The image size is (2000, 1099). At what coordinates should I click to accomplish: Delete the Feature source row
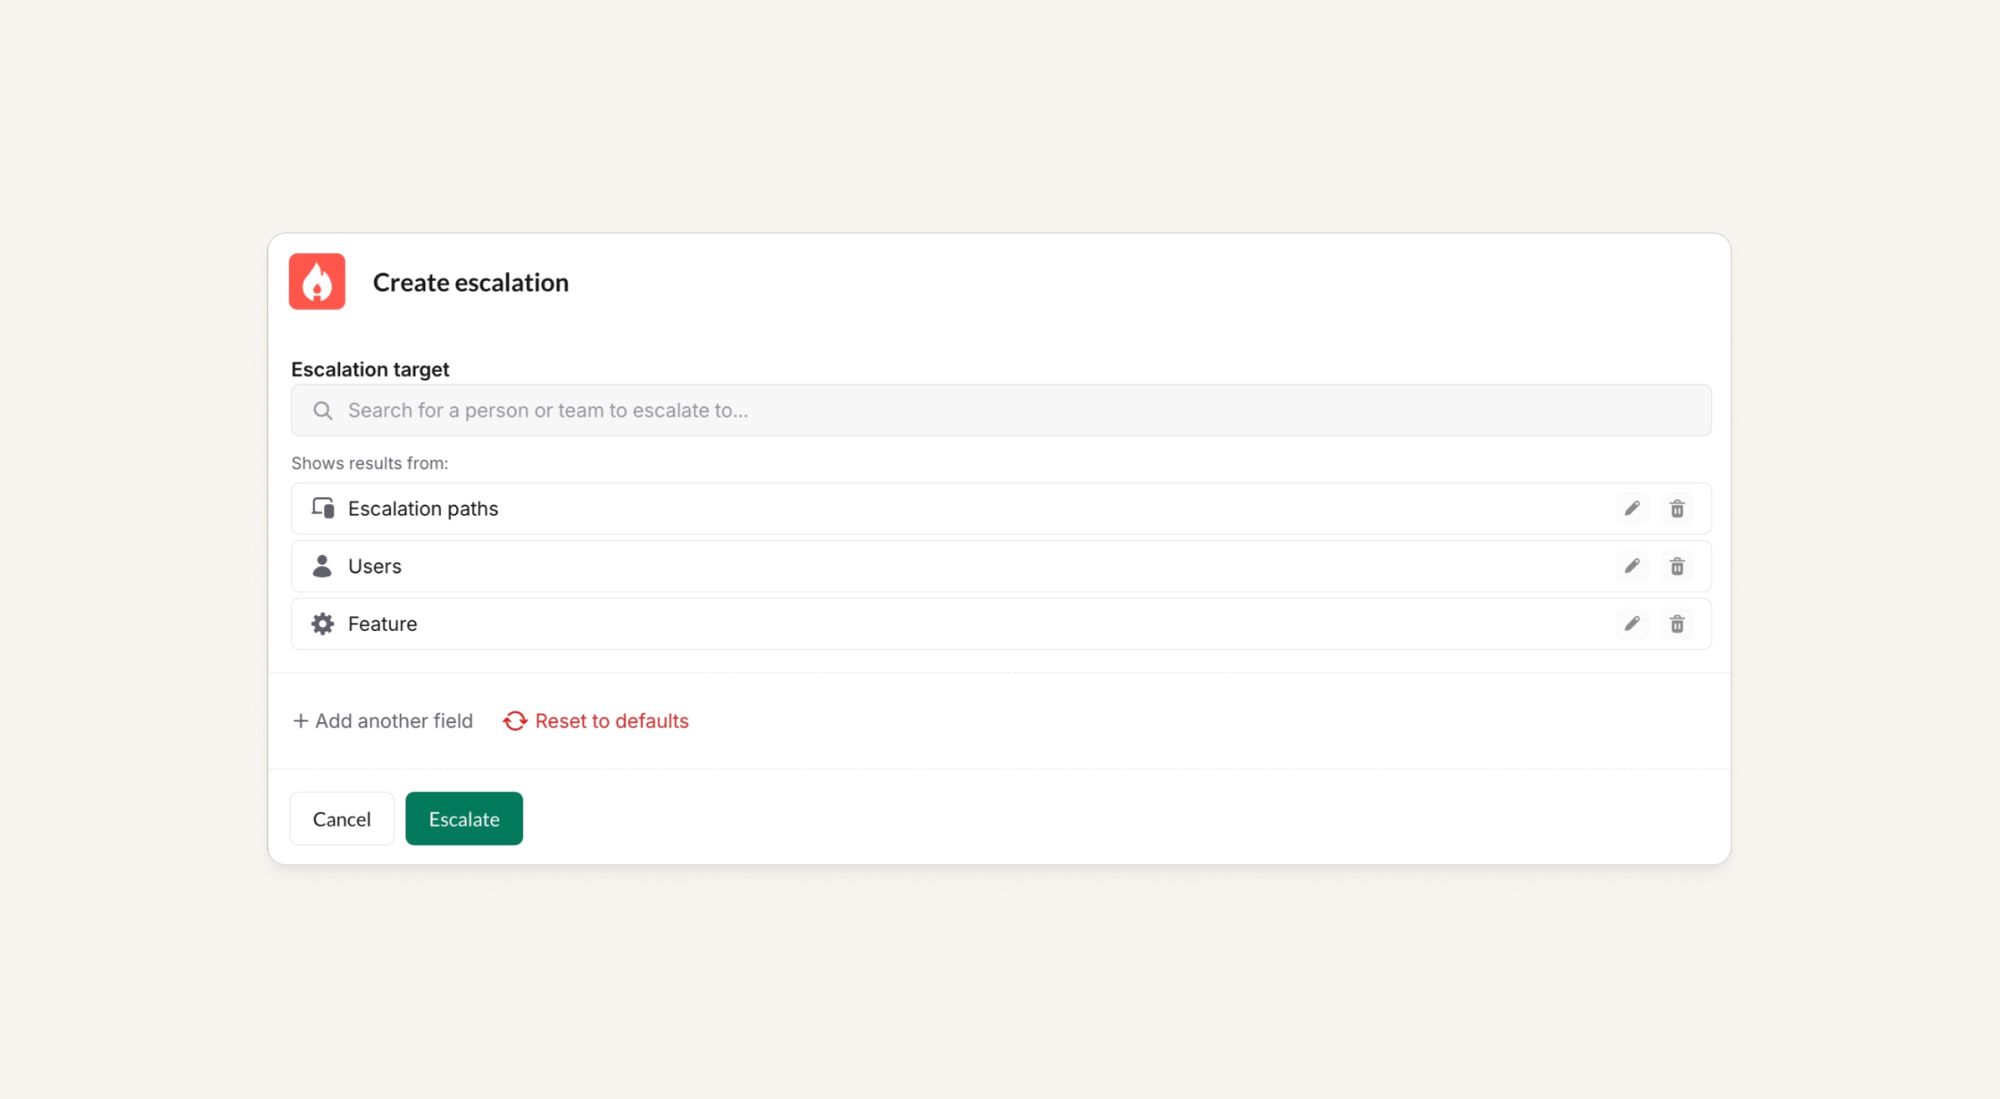1677,624
